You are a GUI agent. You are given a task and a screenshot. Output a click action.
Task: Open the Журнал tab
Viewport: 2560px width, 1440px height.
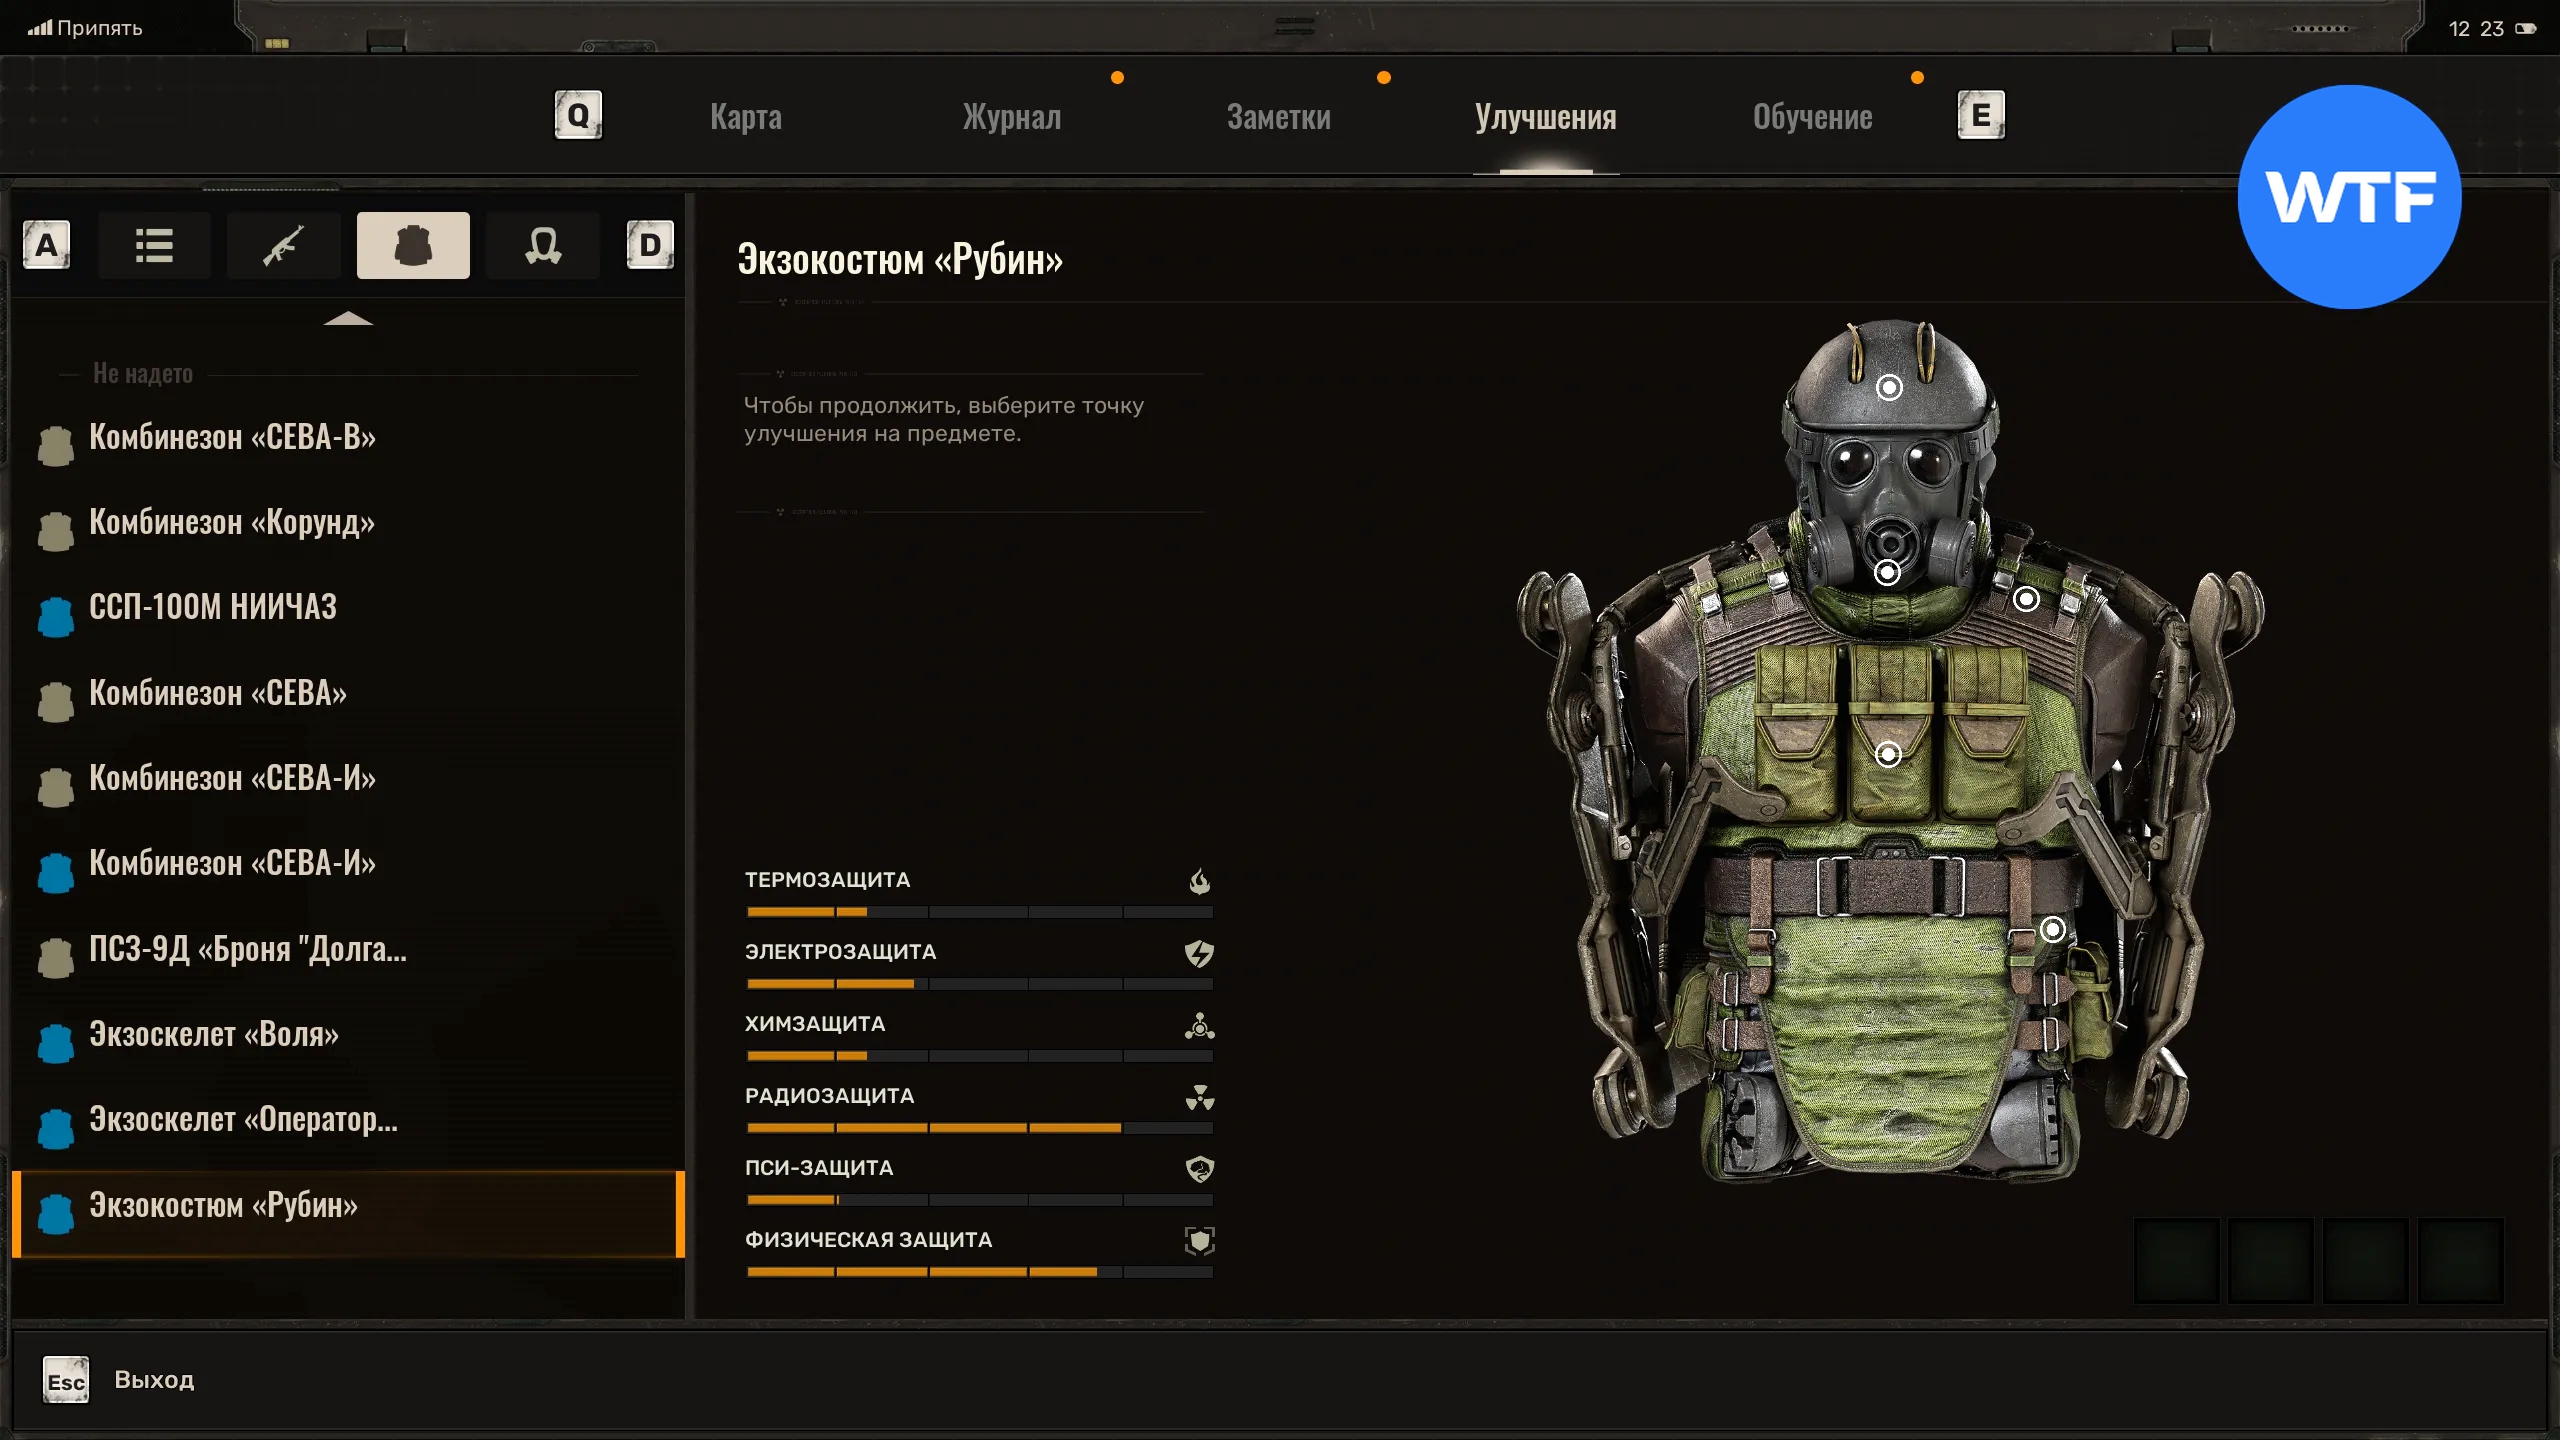click(1011, 117)
